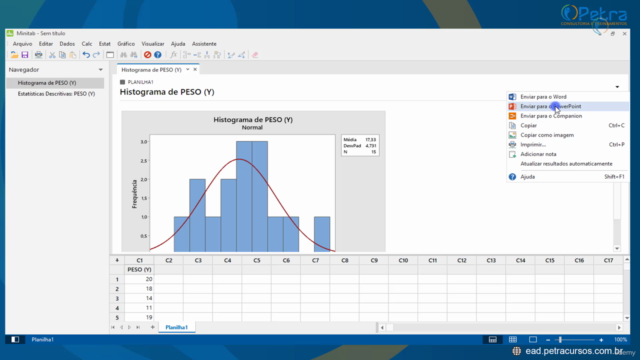Toggle the navigator pane icon in the status bar
The width and height of the screenshot is (640, 360).
[x=15, y=339]
